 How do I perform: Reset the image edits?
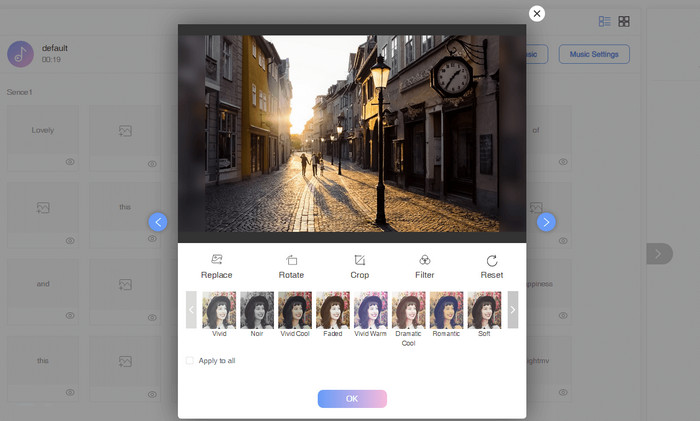coord(491,260)
